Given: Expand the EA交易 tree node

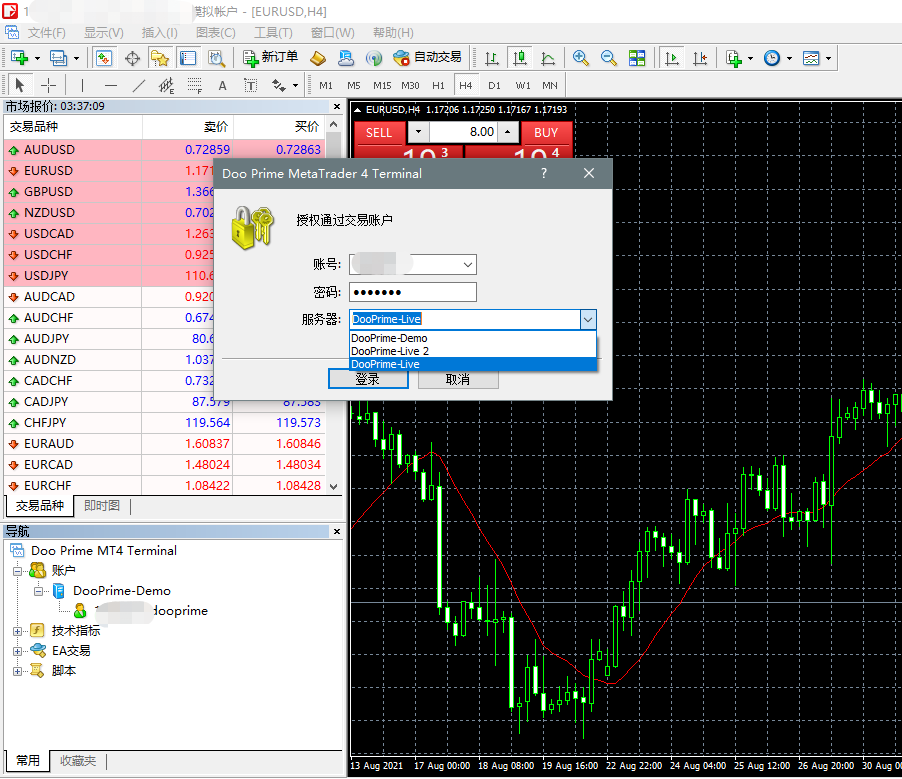Looking at the screenshot, I should [x=17, y=651].
